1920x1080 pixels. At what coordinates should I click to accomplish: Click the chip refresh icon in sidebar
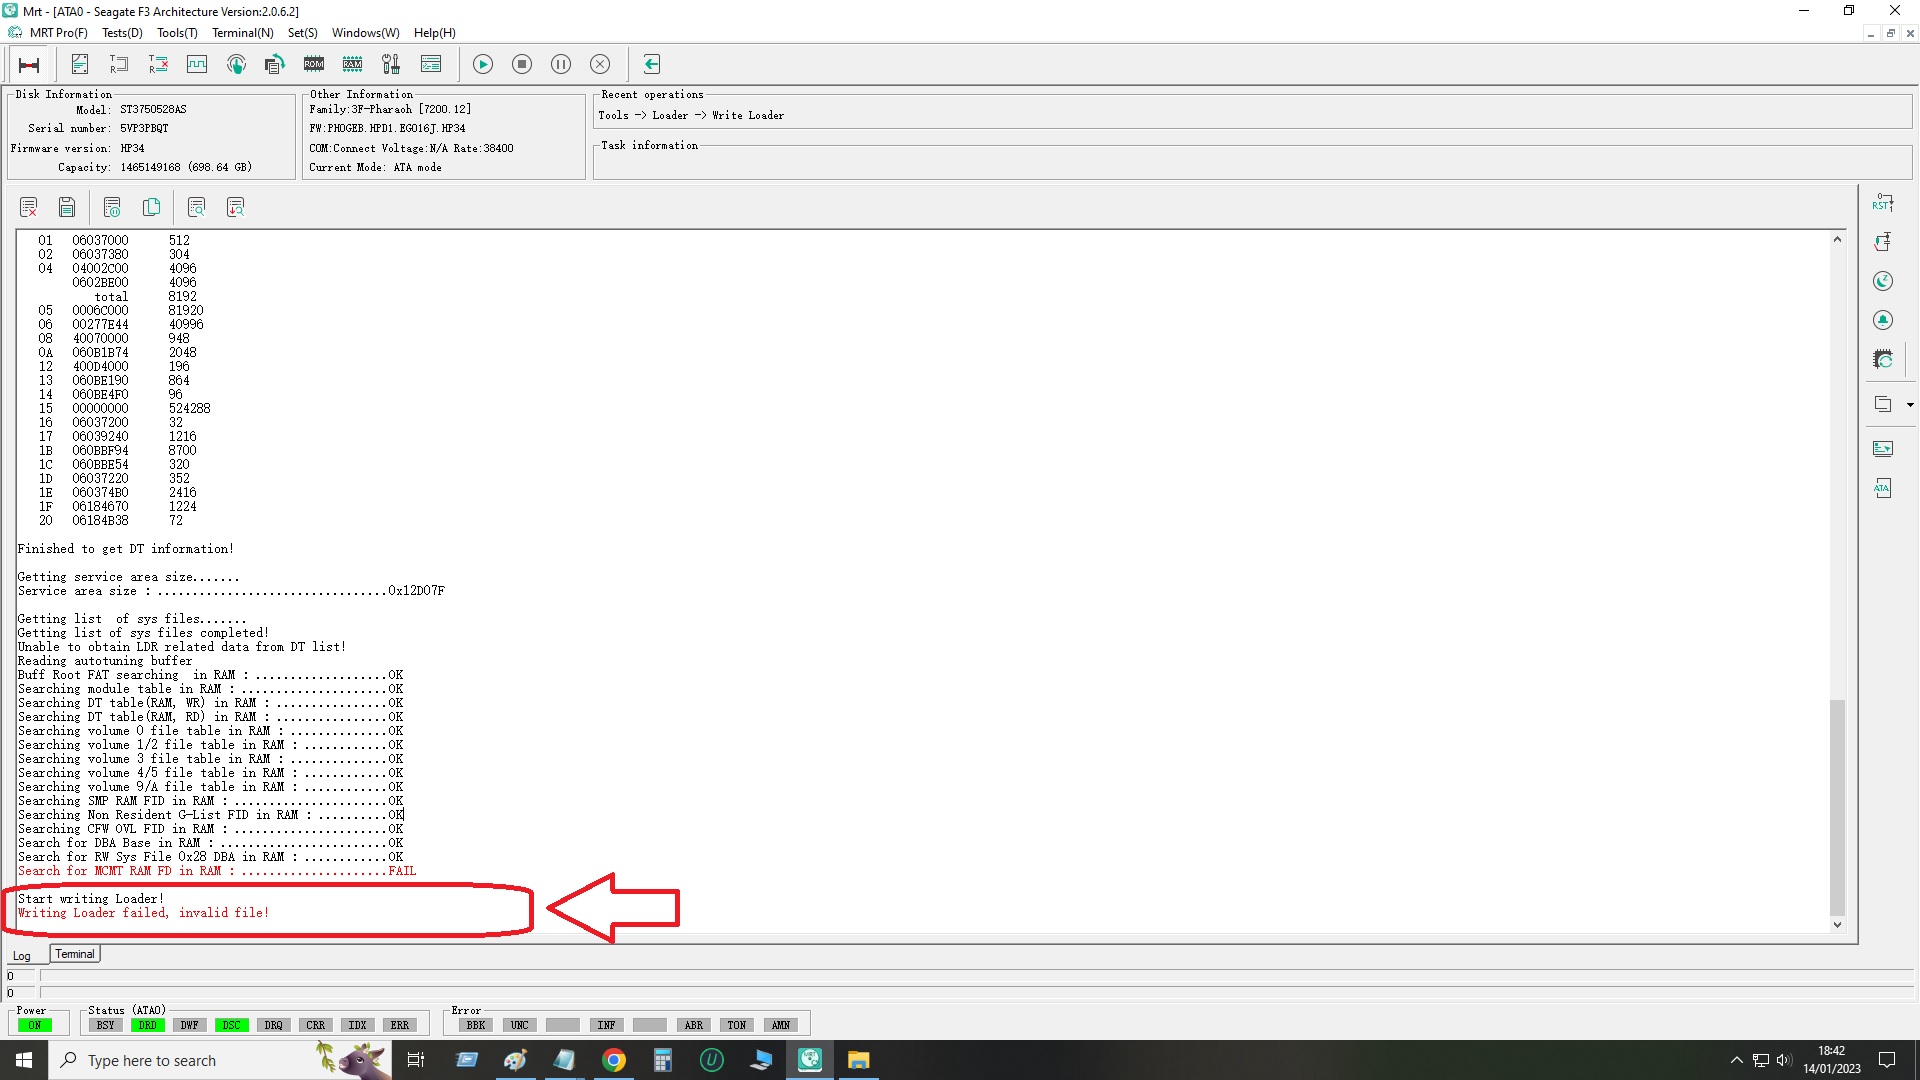coord(1883,359)
